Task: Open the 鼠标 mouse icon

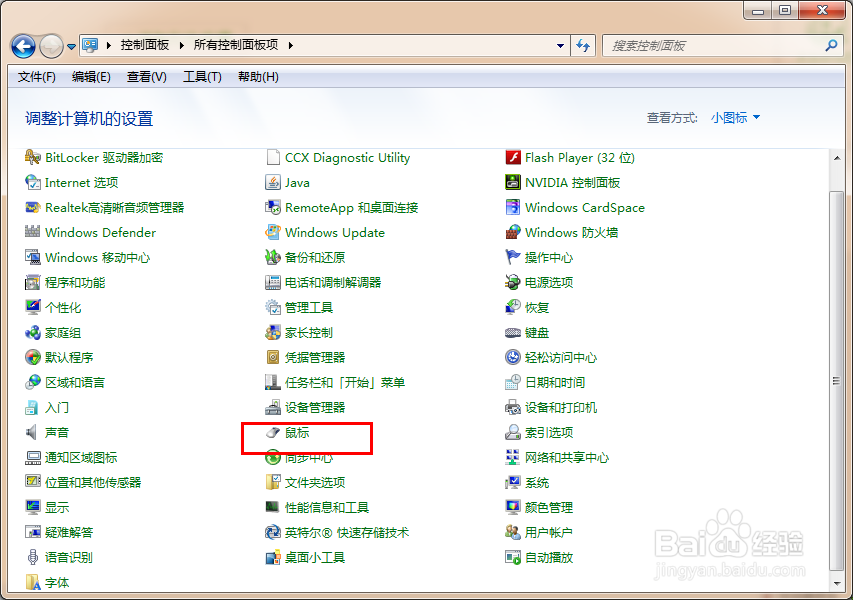Action: click(x=273, y=432)
